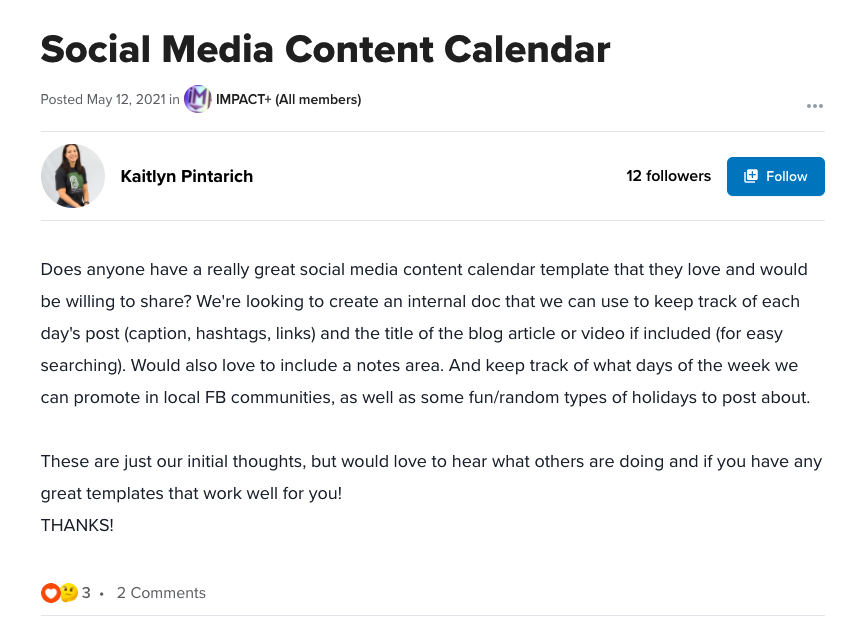This screenshot has width=866, height=621.
Task: Open the Social Media Content Calendar post title
Action: pyautogui.click(x=324, y=48)
